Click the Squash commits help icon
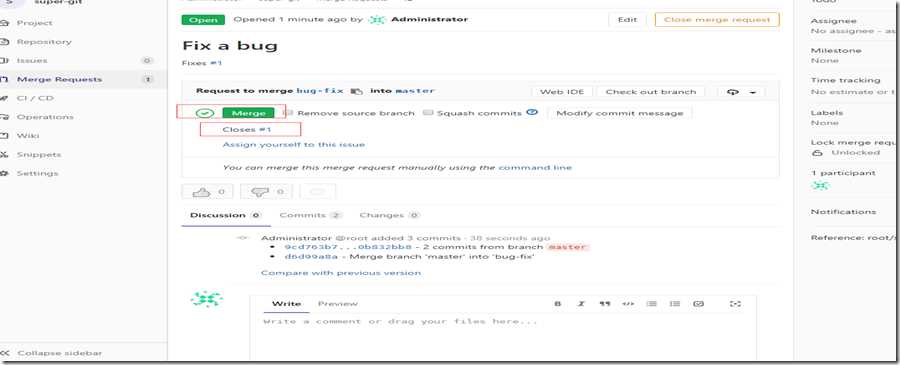 click(532, 112)
